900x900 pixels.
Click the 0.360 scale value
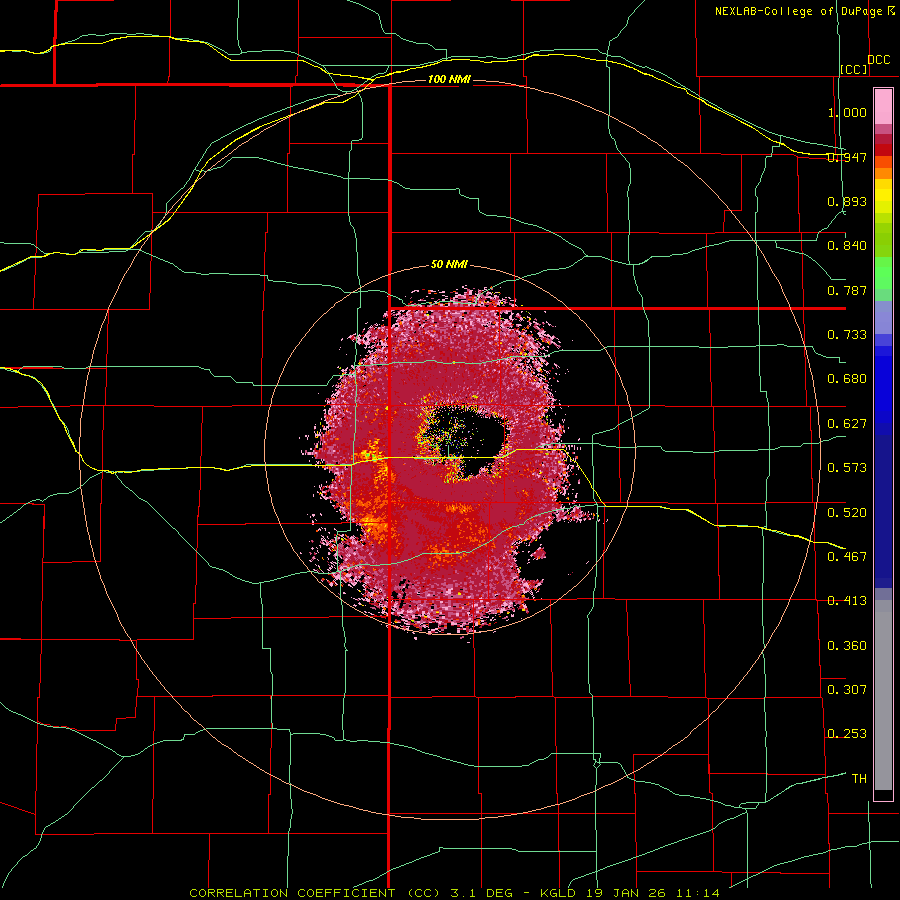pyautogui.click(x=847, y=646)
